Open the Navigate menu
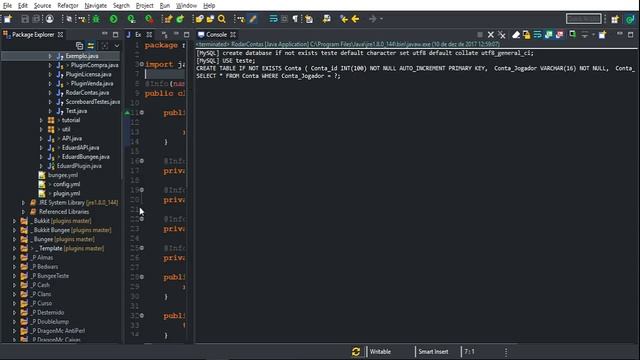 (x=96, y=6)
